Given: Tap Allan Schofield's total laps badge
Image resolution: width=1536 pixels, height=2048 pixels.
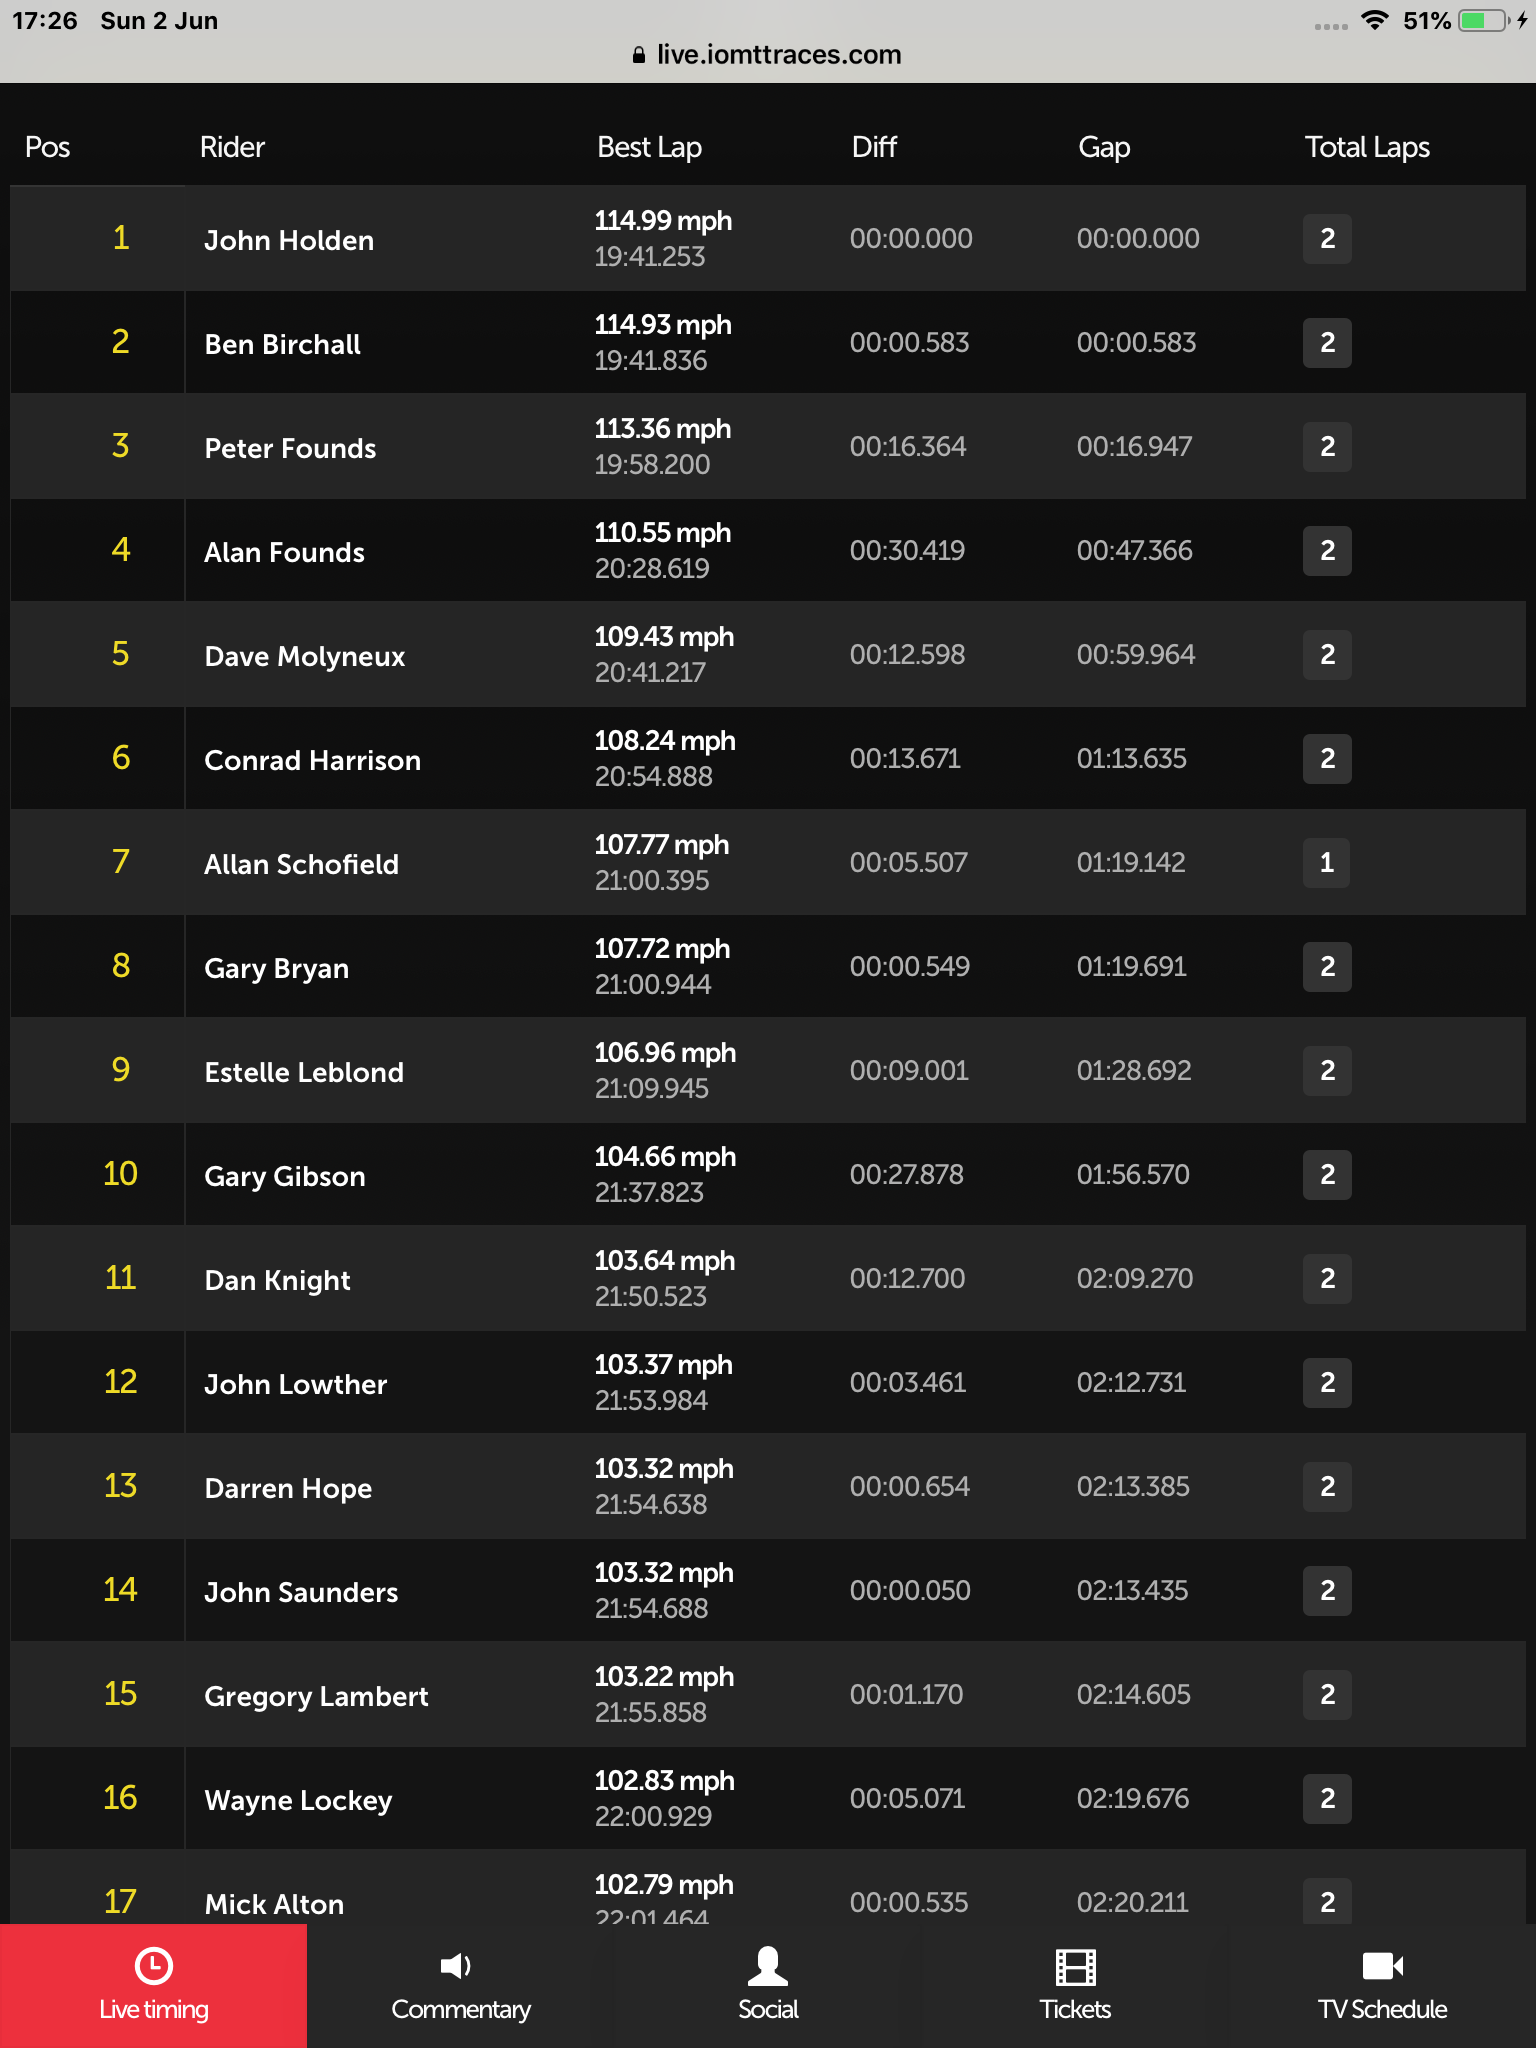Looking at the screenshot, I should [x=1326, y=862].
